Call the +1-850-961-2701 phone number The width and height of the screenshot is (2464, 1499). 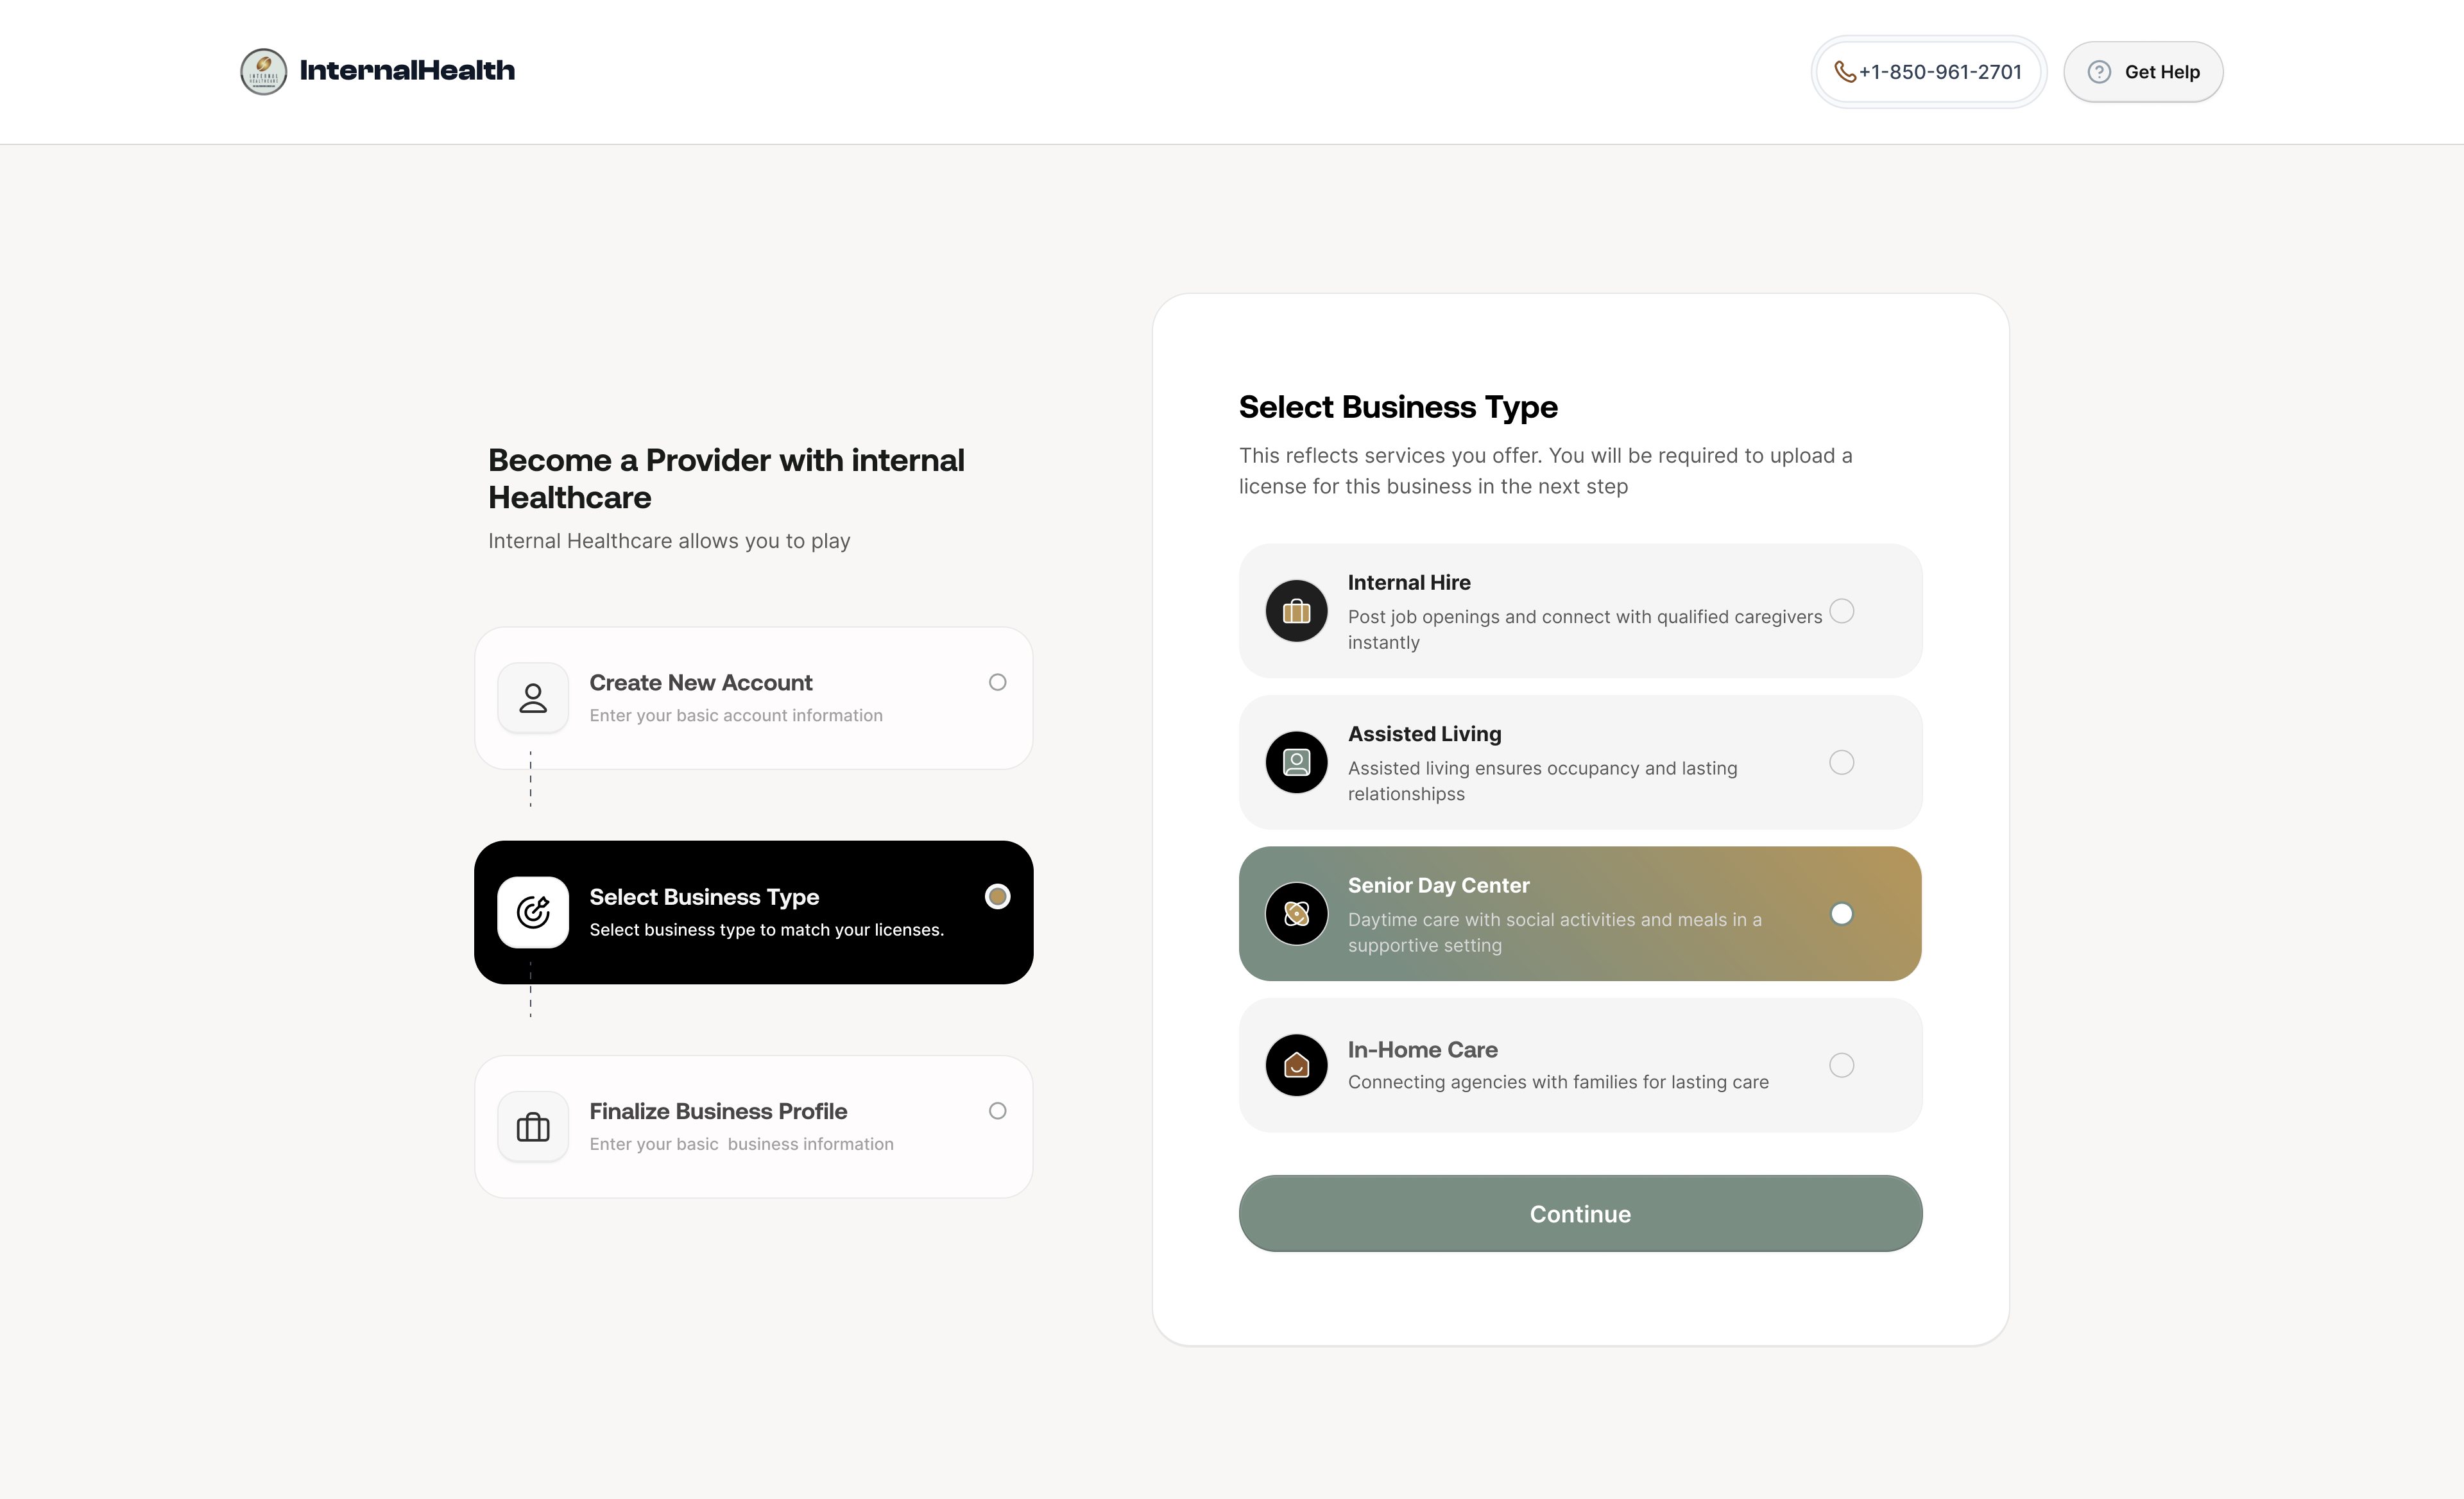(1929, 72)
